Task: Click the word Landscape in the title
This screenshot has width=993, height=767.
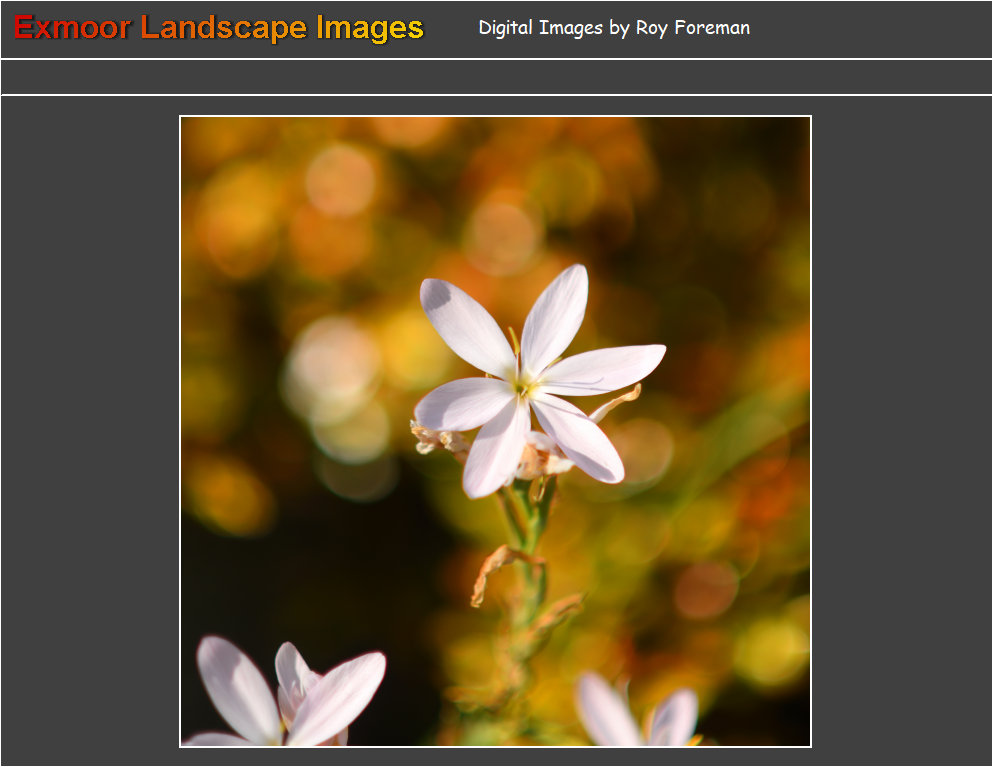Action: click(224, 28)
